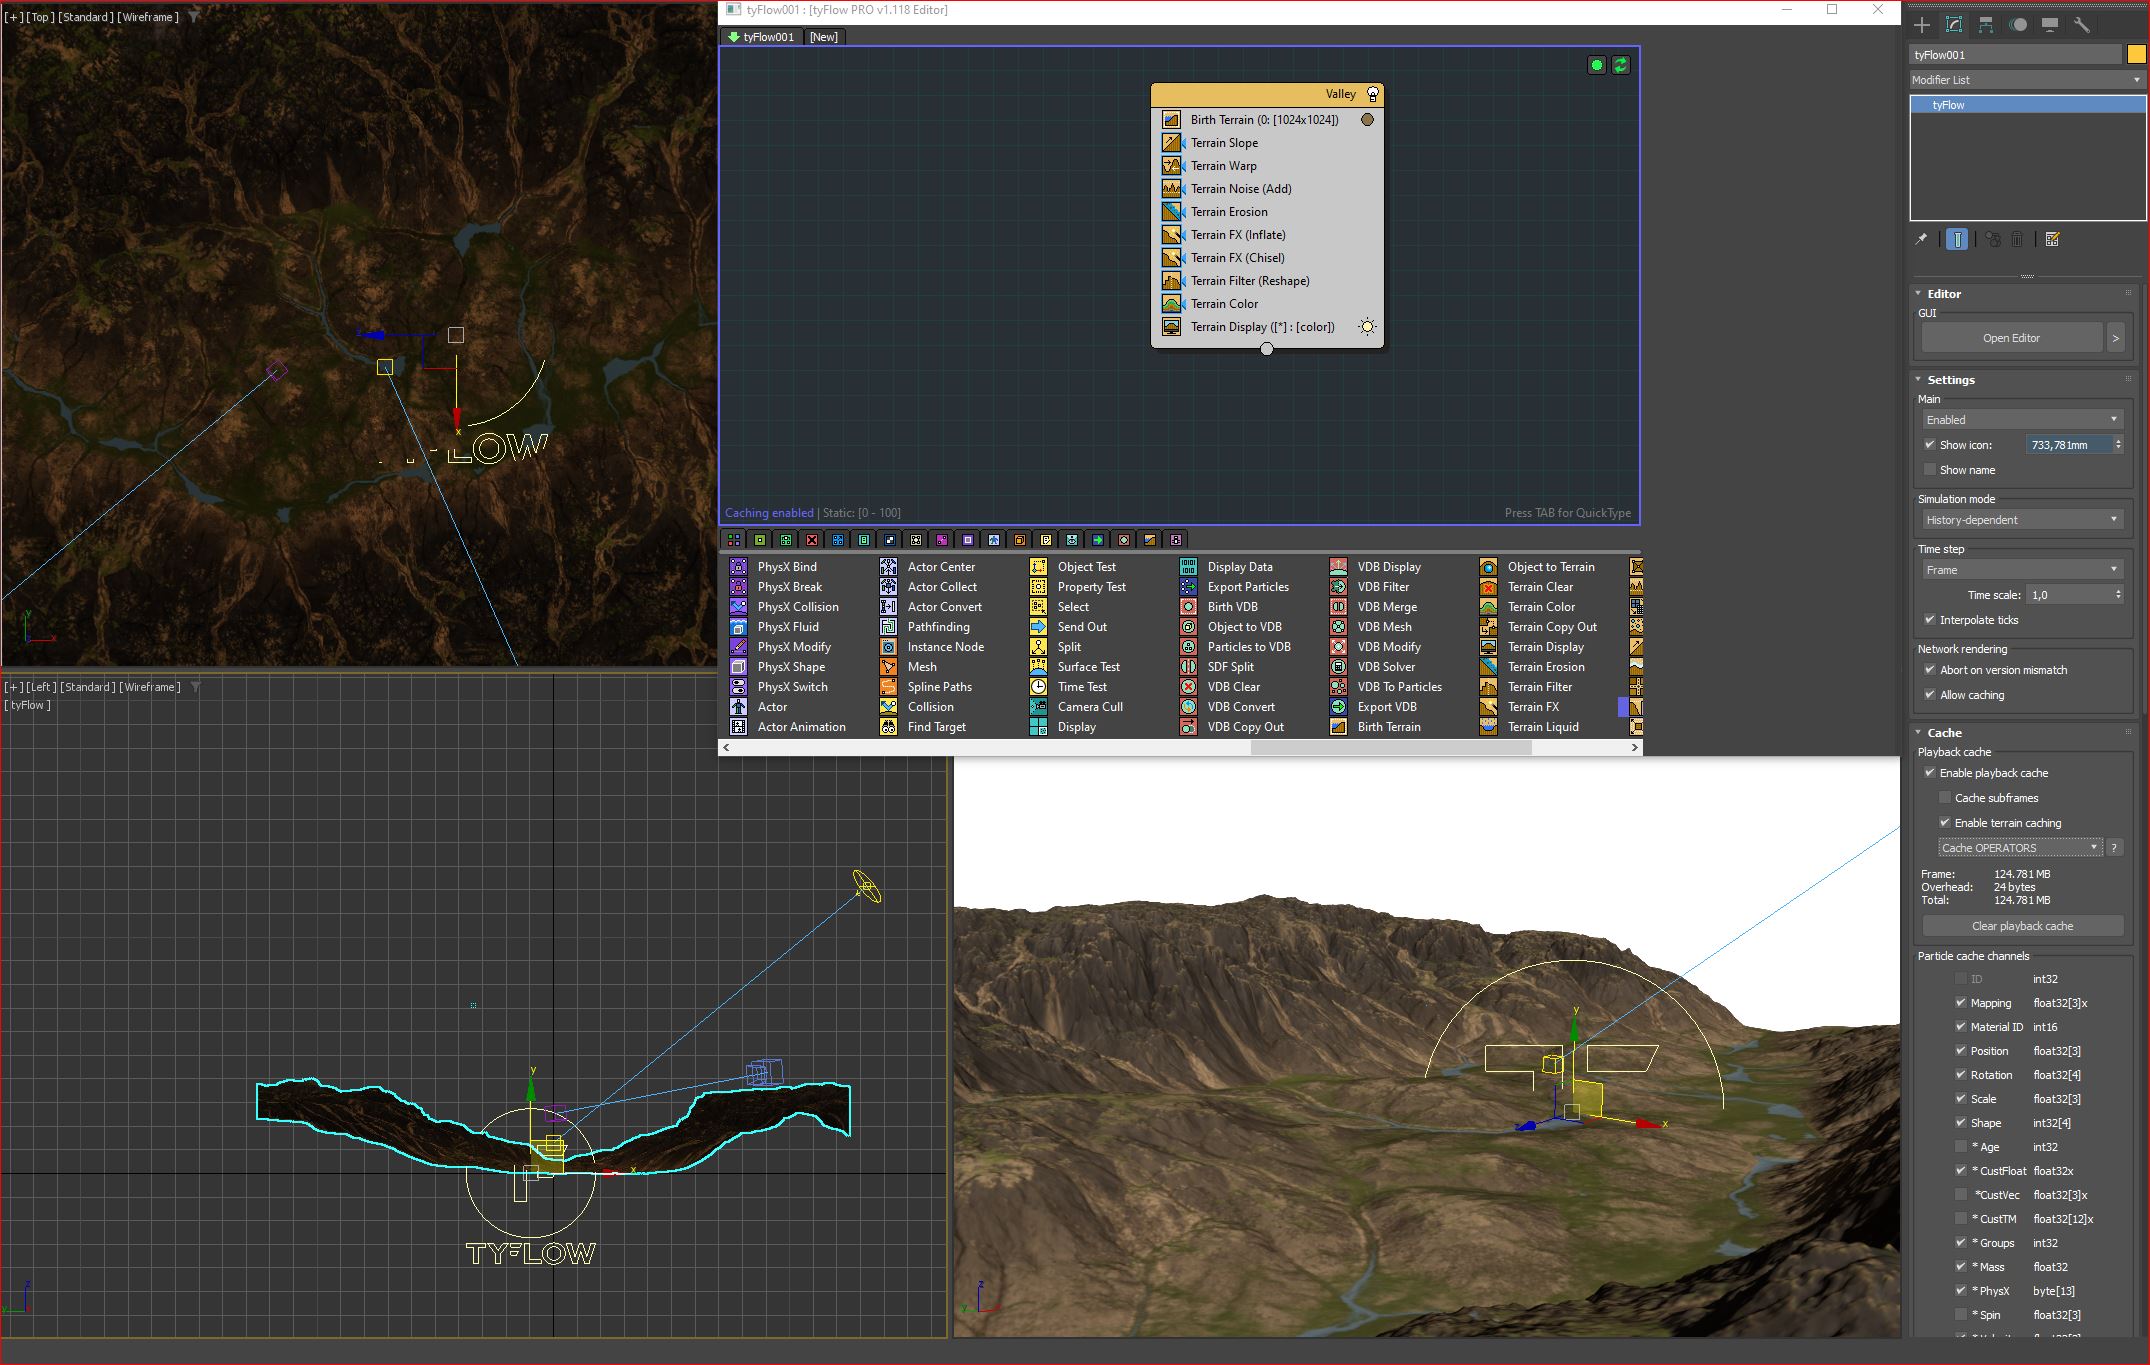2150x1365 pixels.
Task: Select the SDF Split operator
Action: (x=1218, y=667)
